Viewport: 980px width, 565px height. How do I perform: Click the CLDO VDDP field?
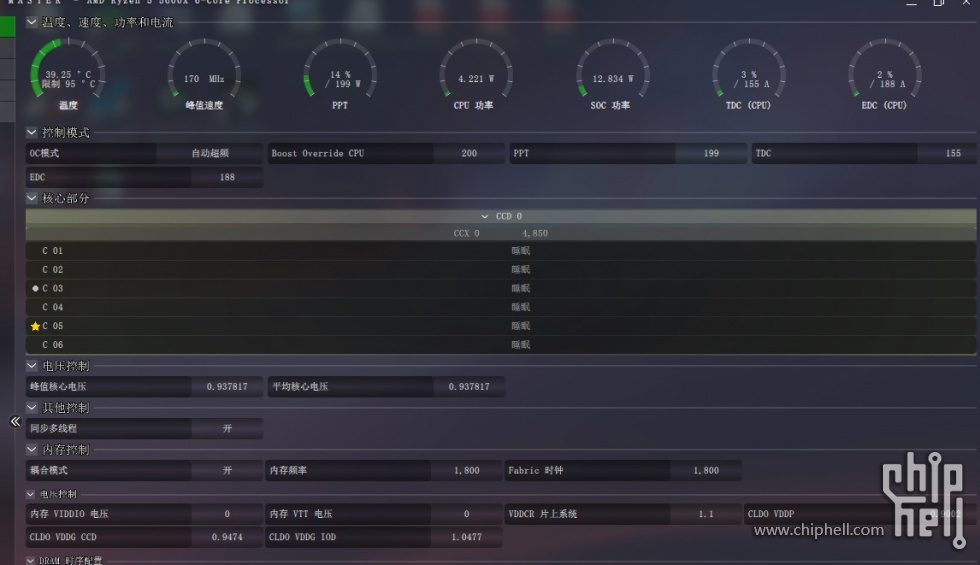pyautogui.click(x=861, y=514)
